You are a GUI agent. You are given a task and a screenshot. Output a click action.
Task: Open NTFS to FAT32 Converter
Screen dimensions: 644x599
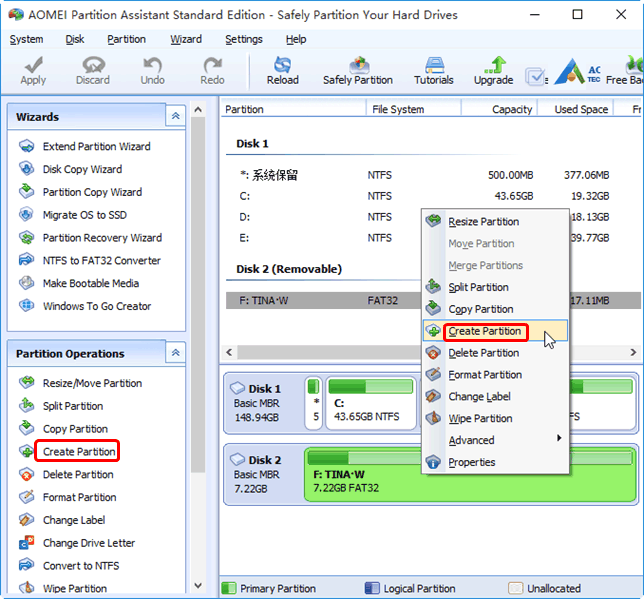(90, 260)
